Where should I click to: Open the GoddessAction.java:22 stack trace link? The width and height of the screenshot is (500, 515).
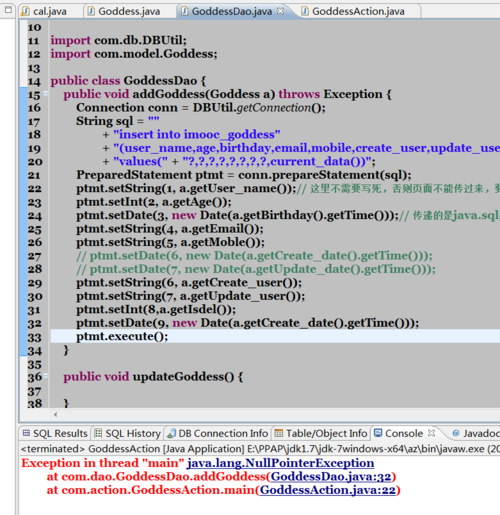pyautogui.click(x=328, y=490)
